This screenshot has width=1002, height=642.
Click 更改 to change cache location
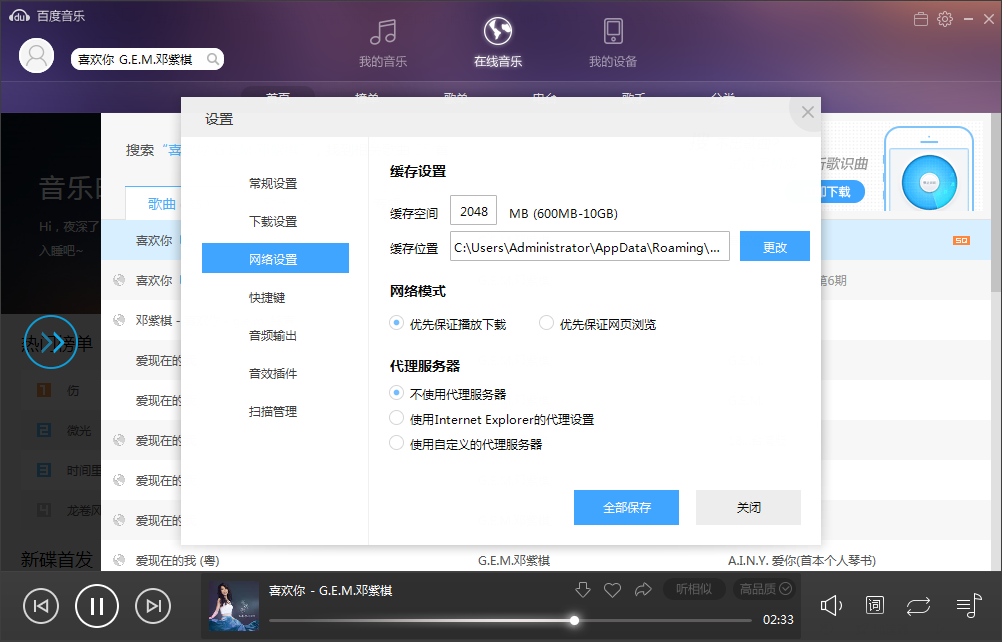coord(774,247)
